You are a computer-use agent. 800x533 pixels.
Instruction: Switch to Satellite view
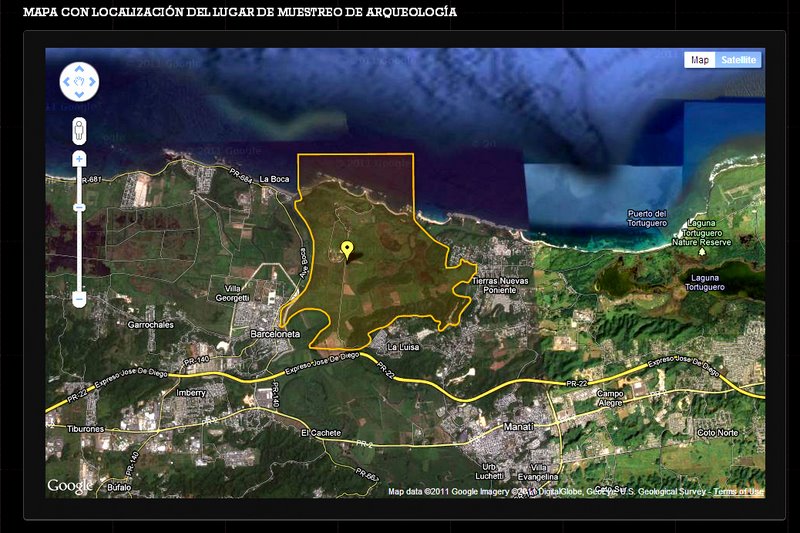point(739,60)
